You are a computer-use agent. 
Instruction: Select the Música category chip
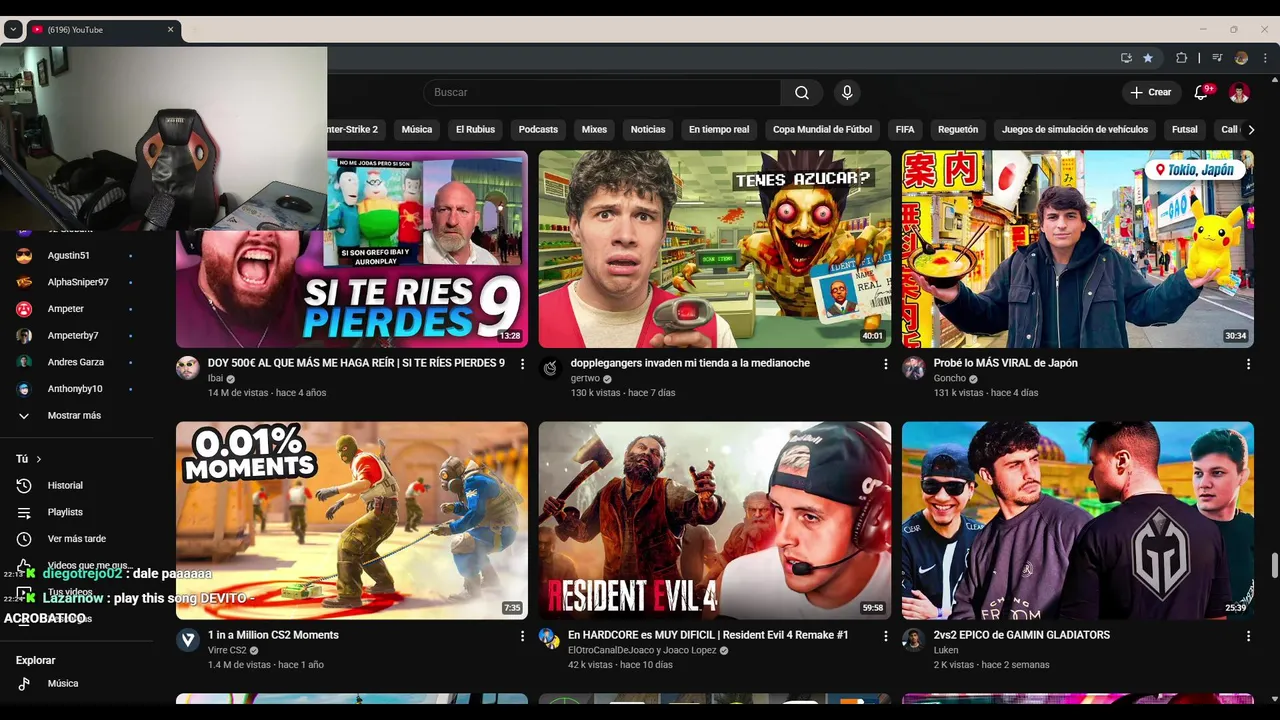click(x=417, y=129)
